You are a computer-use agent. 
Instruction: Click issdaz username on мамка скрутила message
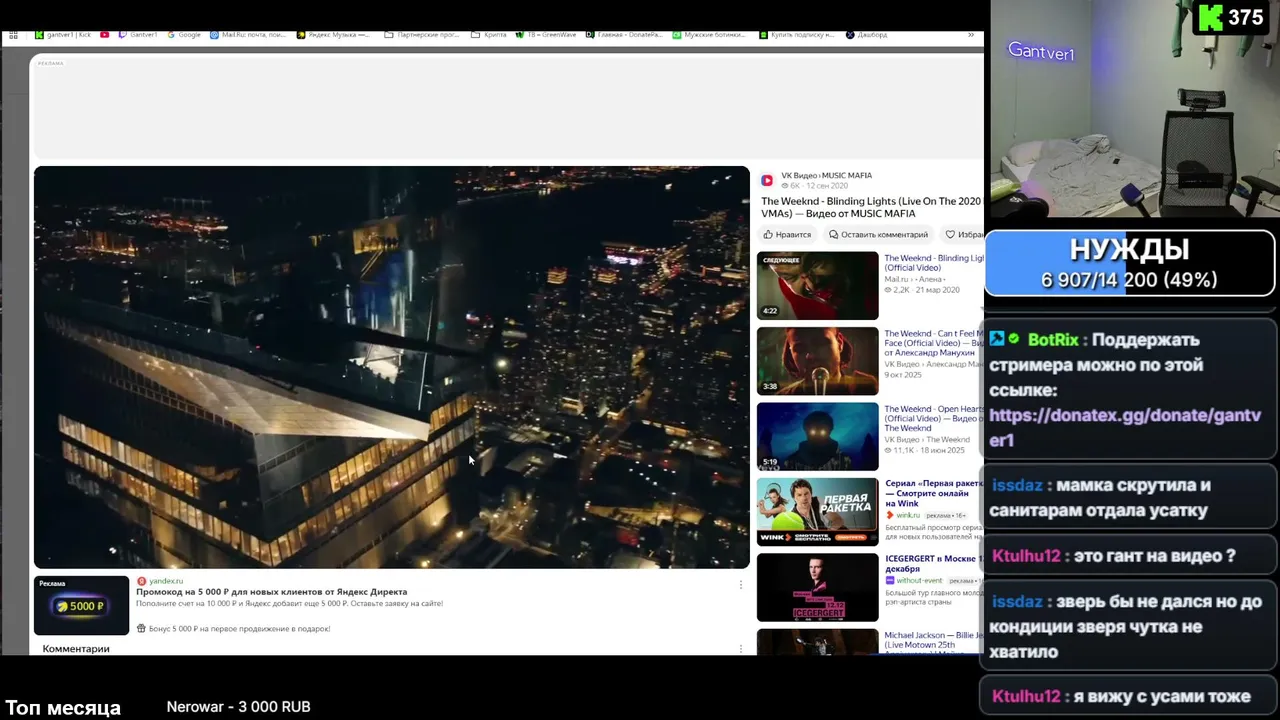coord(1017,485)
